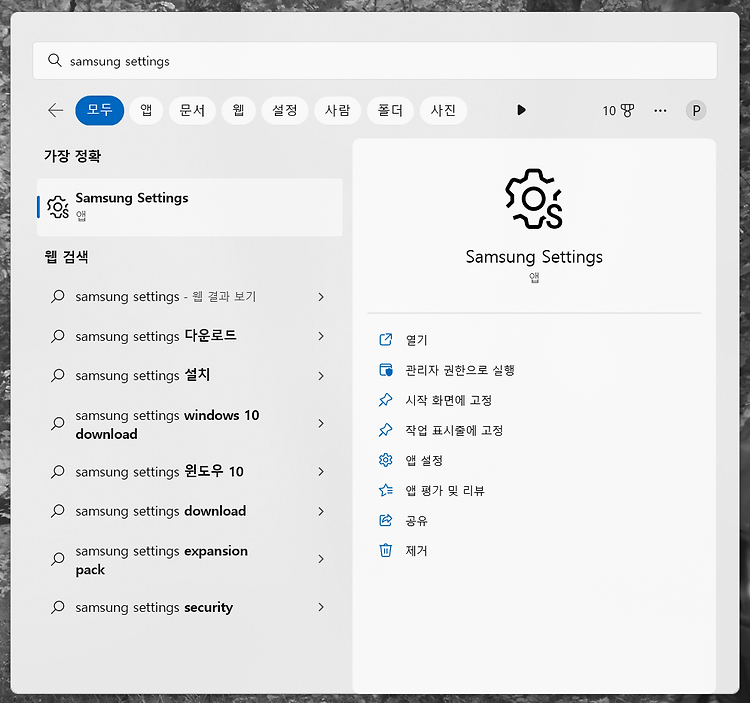The height and width of the screenshot is (703, 750).
Task: Click the Samsung Settings title in the preview pane
Action: (x=534, y=257)
